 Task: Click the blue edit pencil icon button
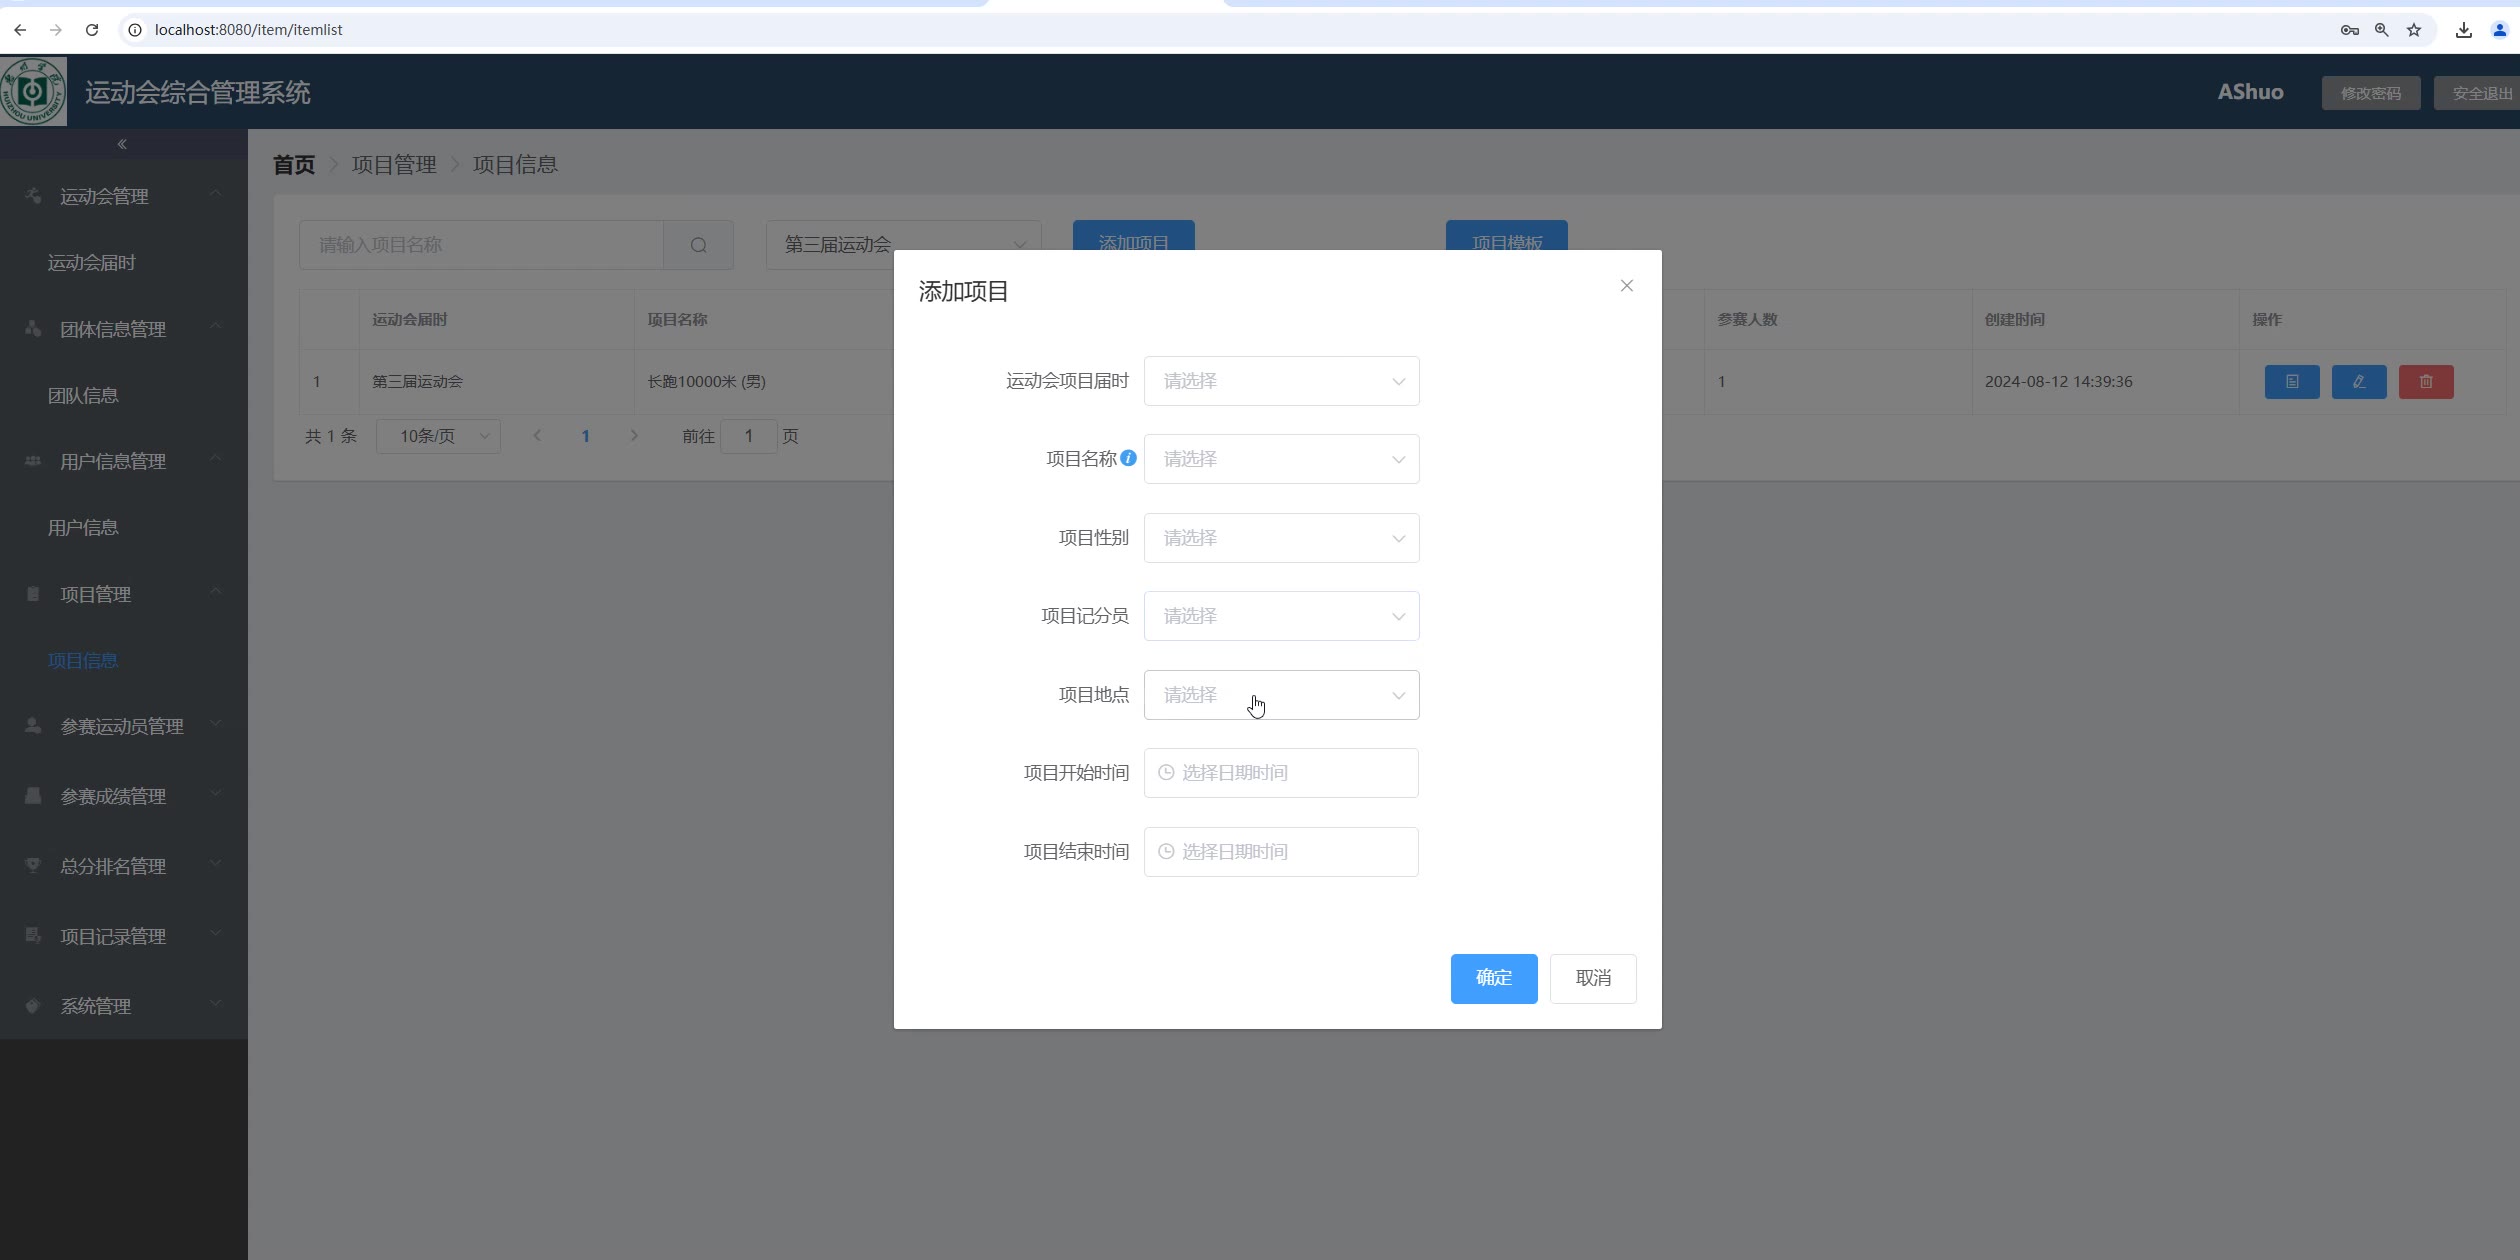pyautogui.click(x=2359, y=382)
